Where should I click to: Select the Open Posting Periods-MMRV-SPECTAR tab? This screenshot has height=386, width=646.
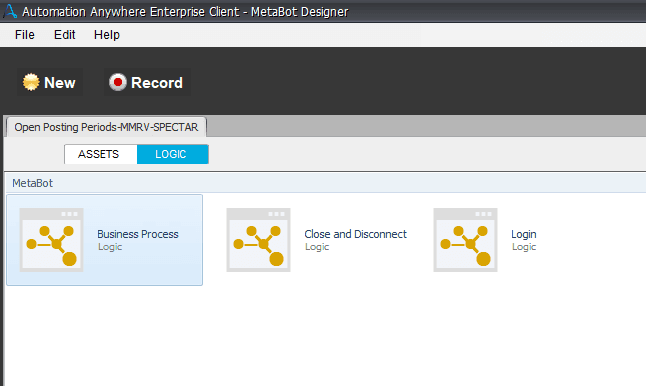[106, 127]
